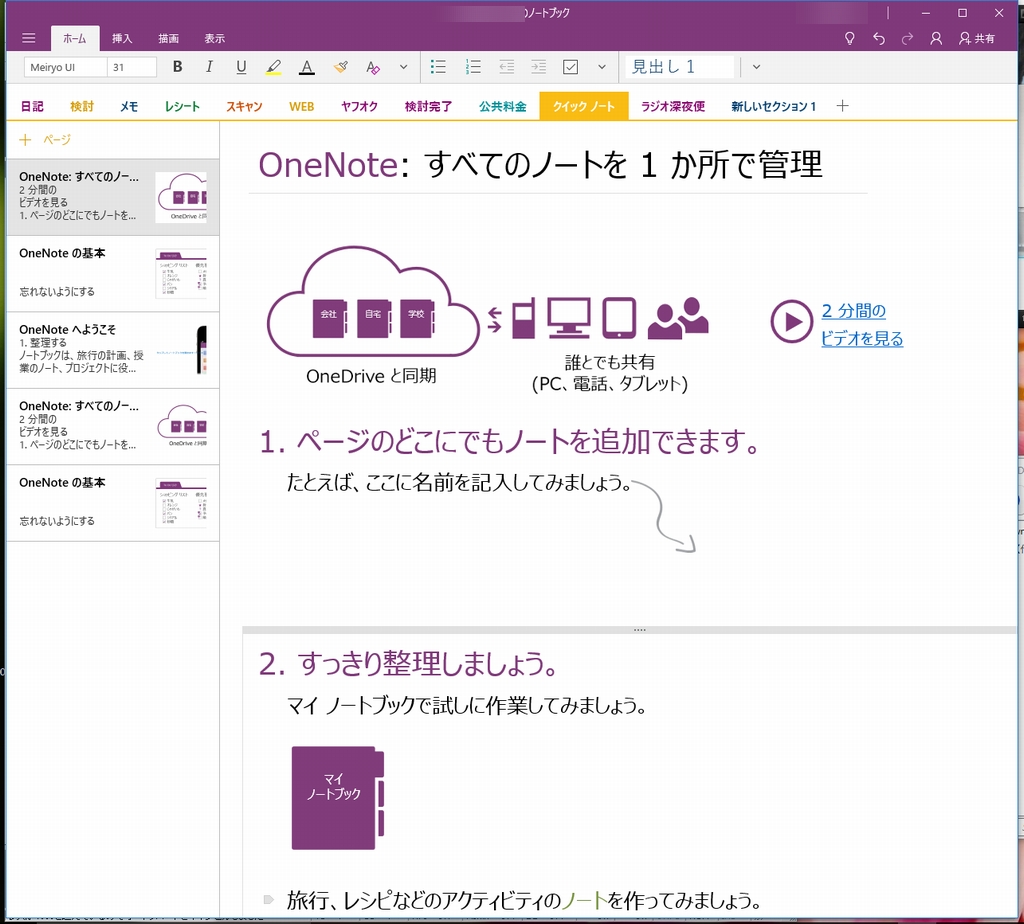Add a new section with plus
The height and width of the screenshot is (924, 1024).
842,106
